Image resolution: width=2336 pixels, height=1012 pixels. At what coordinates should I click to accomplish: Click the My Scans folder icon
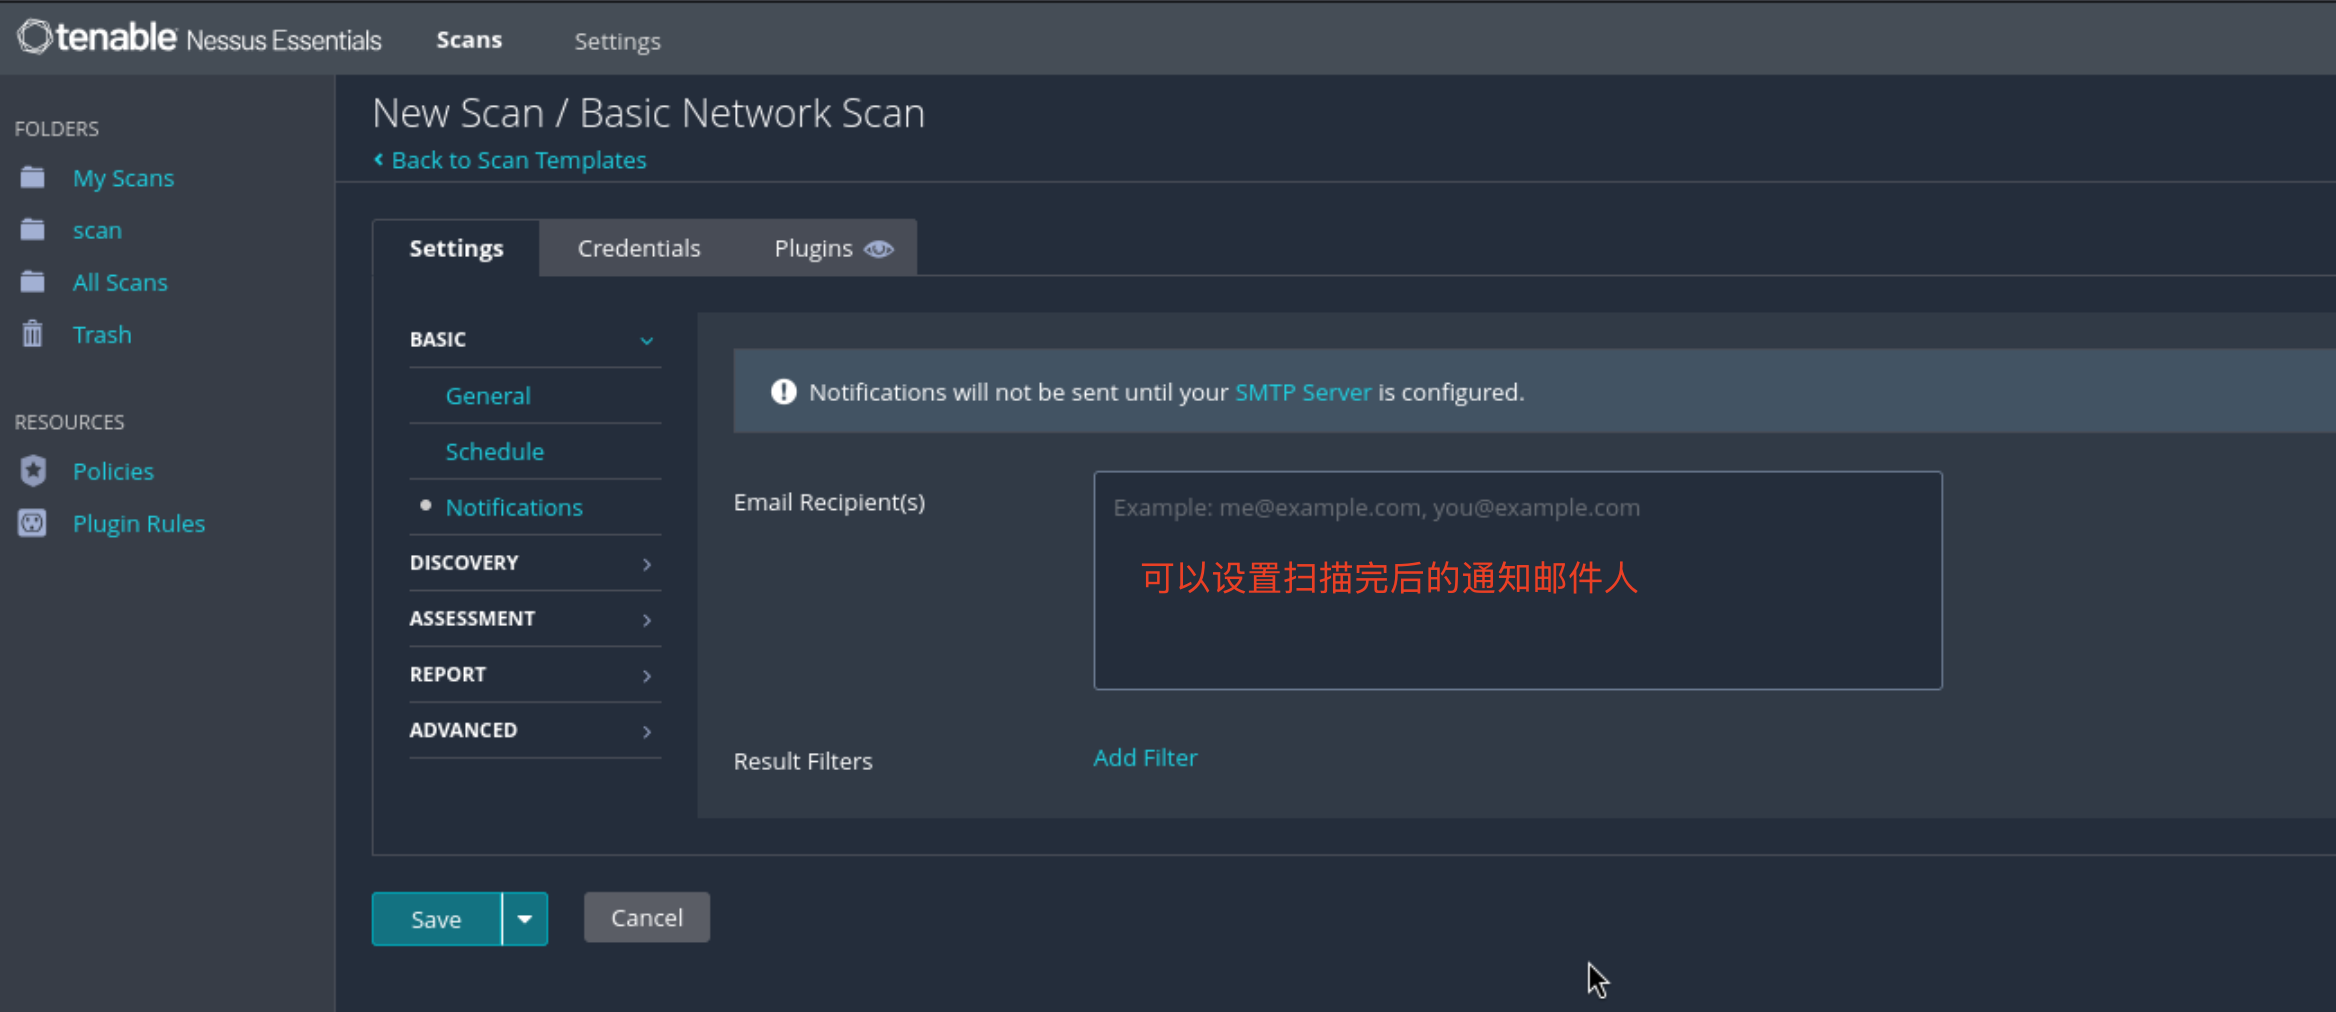pos(32,177)
